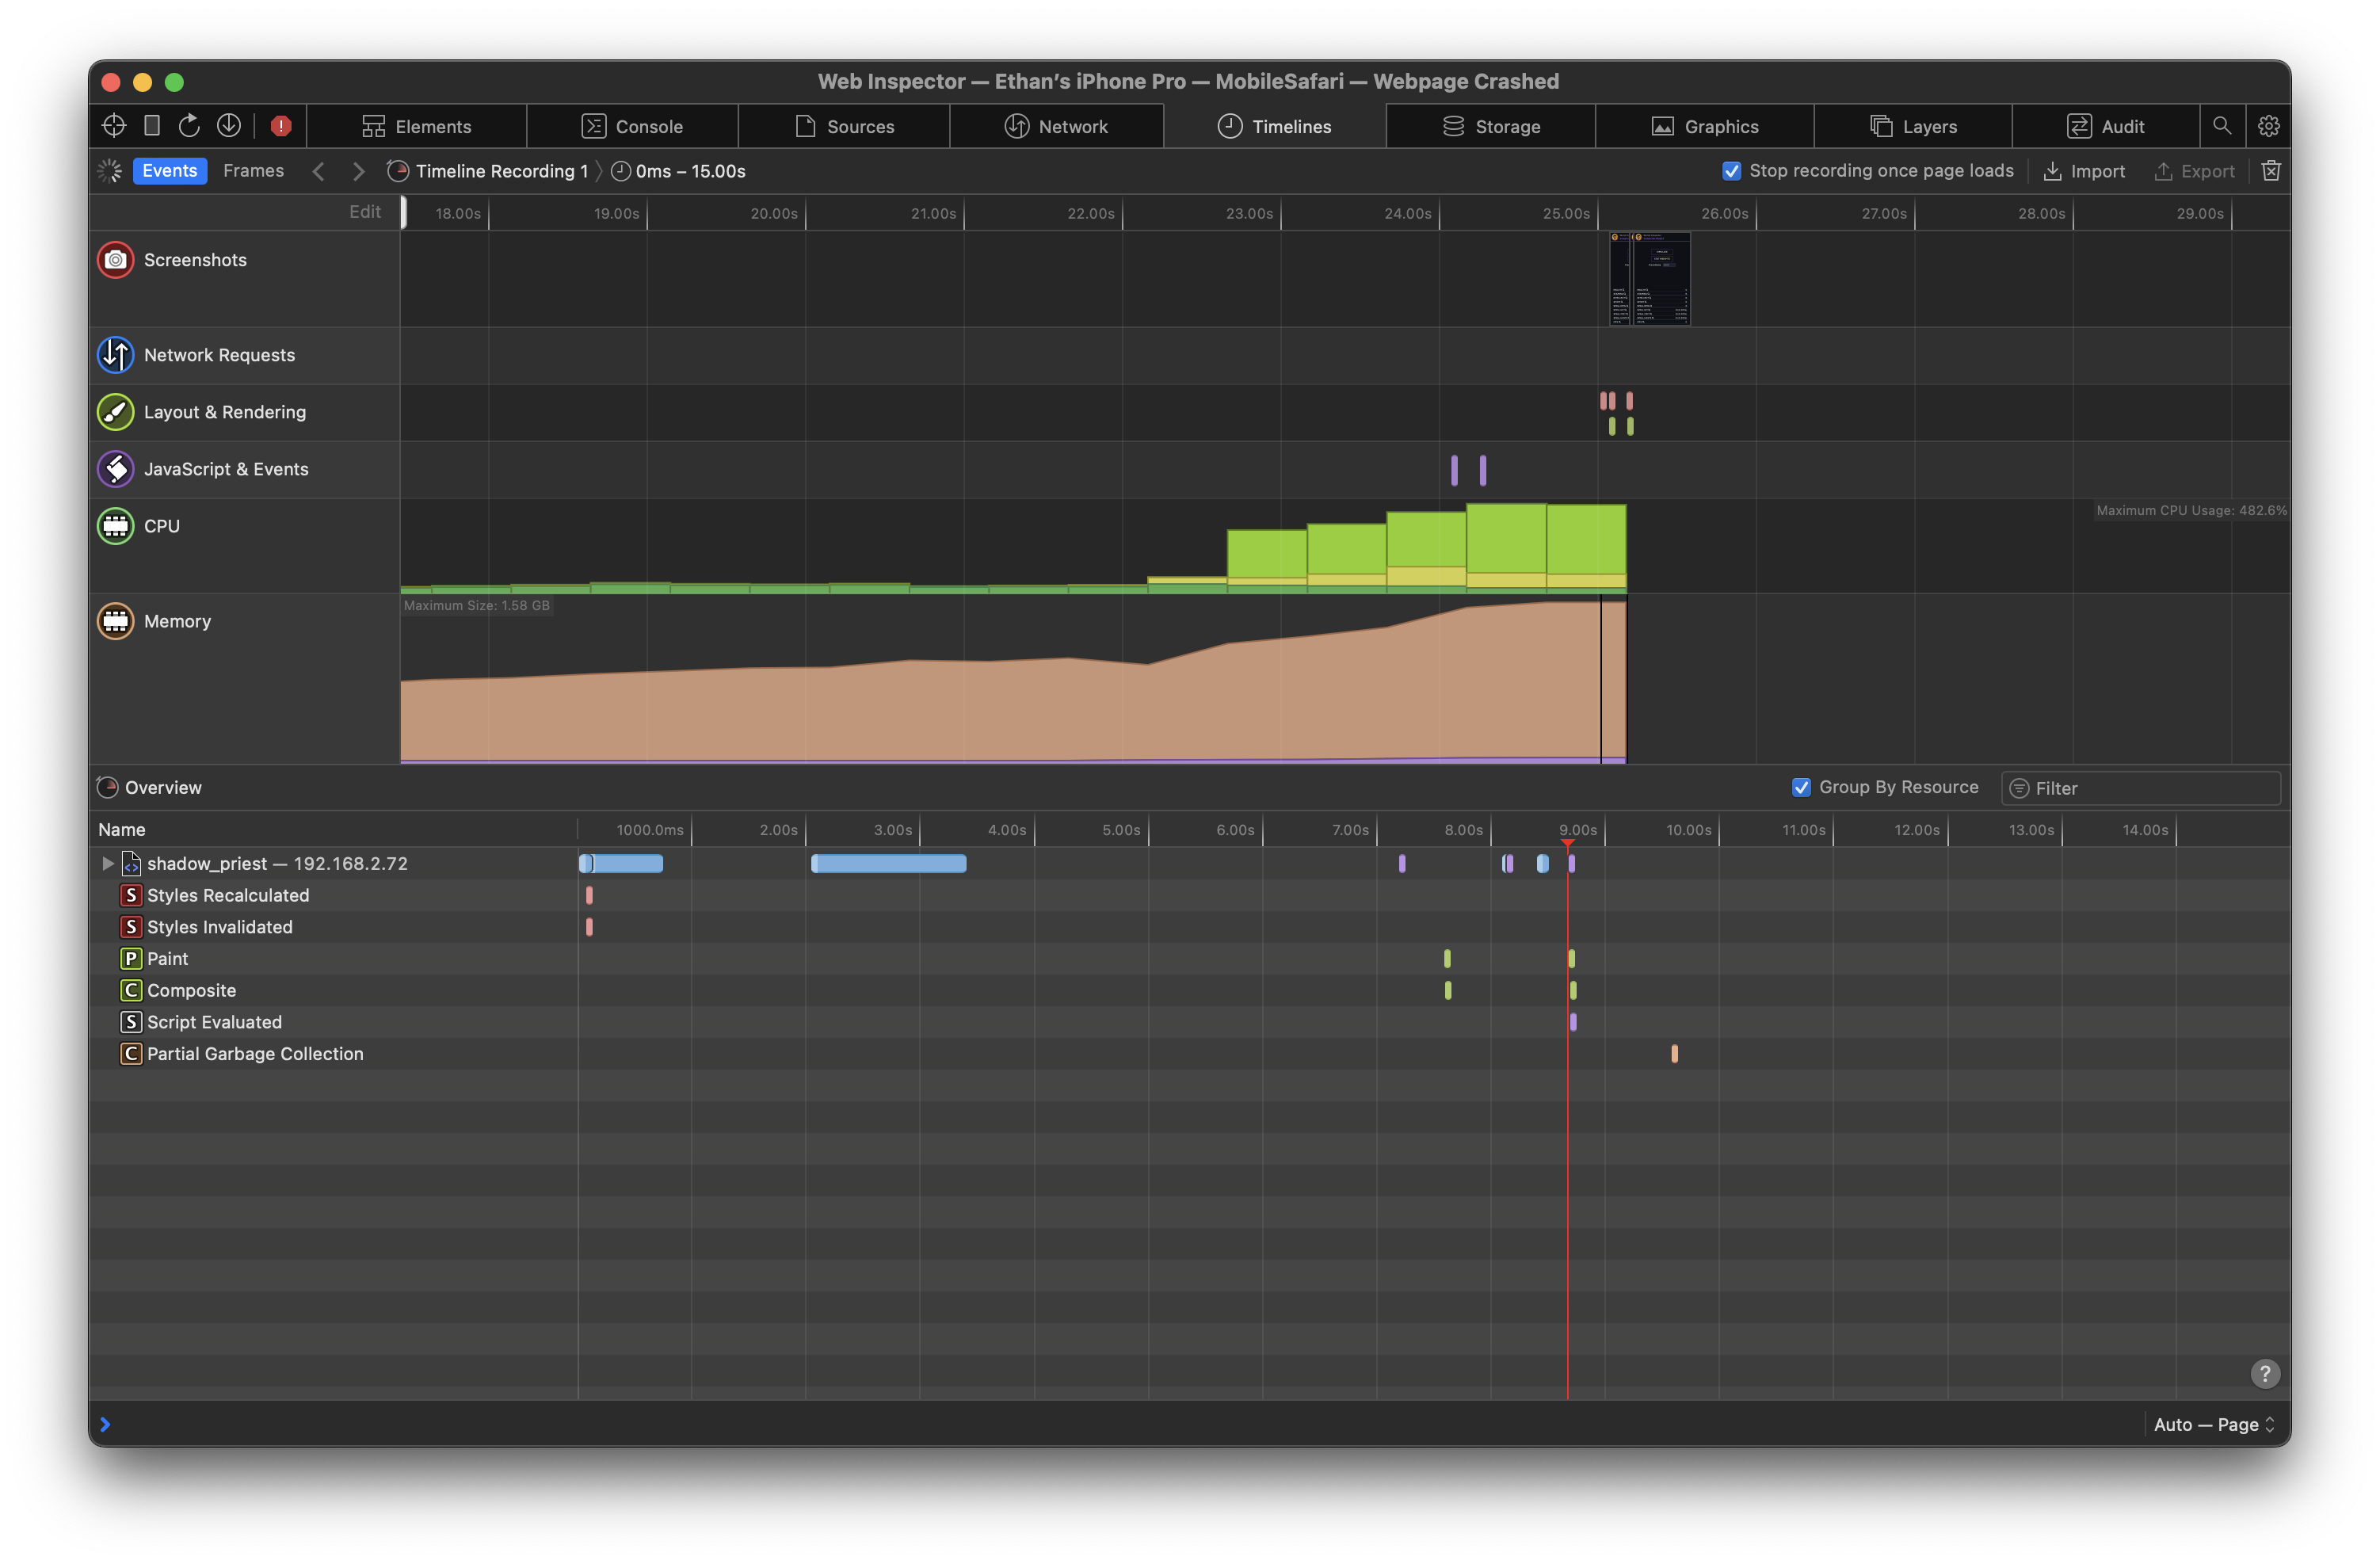Click Edit in timeline header
The image size is (2380, 1564).
coord(364,212)
